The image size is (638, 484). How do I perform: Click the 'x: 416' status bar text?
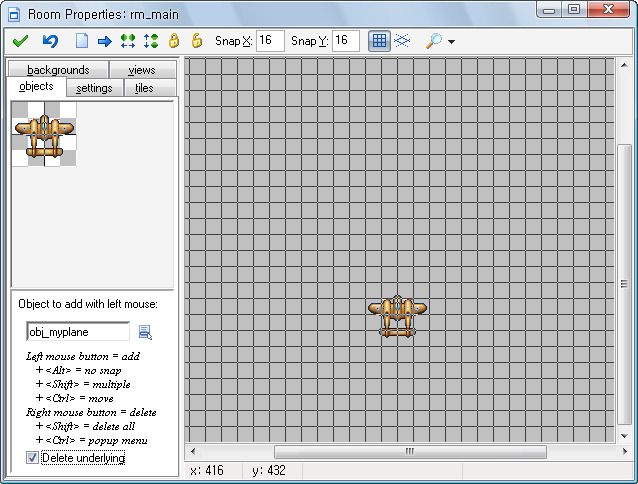tap(207, 471)
